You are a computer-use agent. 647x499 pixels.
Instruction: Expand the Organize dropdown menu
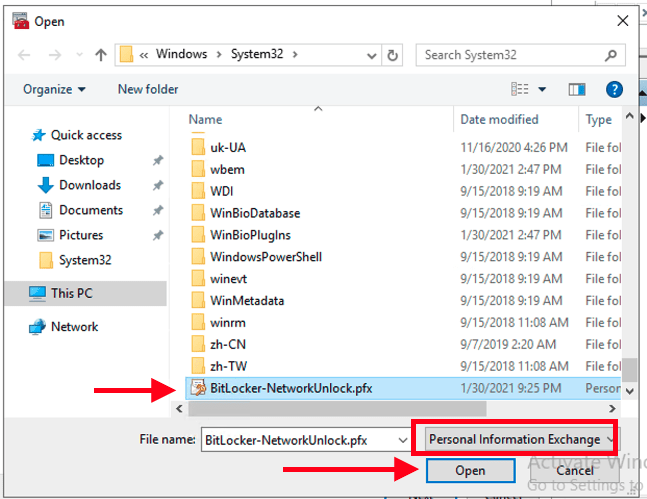tap(54, 89)
